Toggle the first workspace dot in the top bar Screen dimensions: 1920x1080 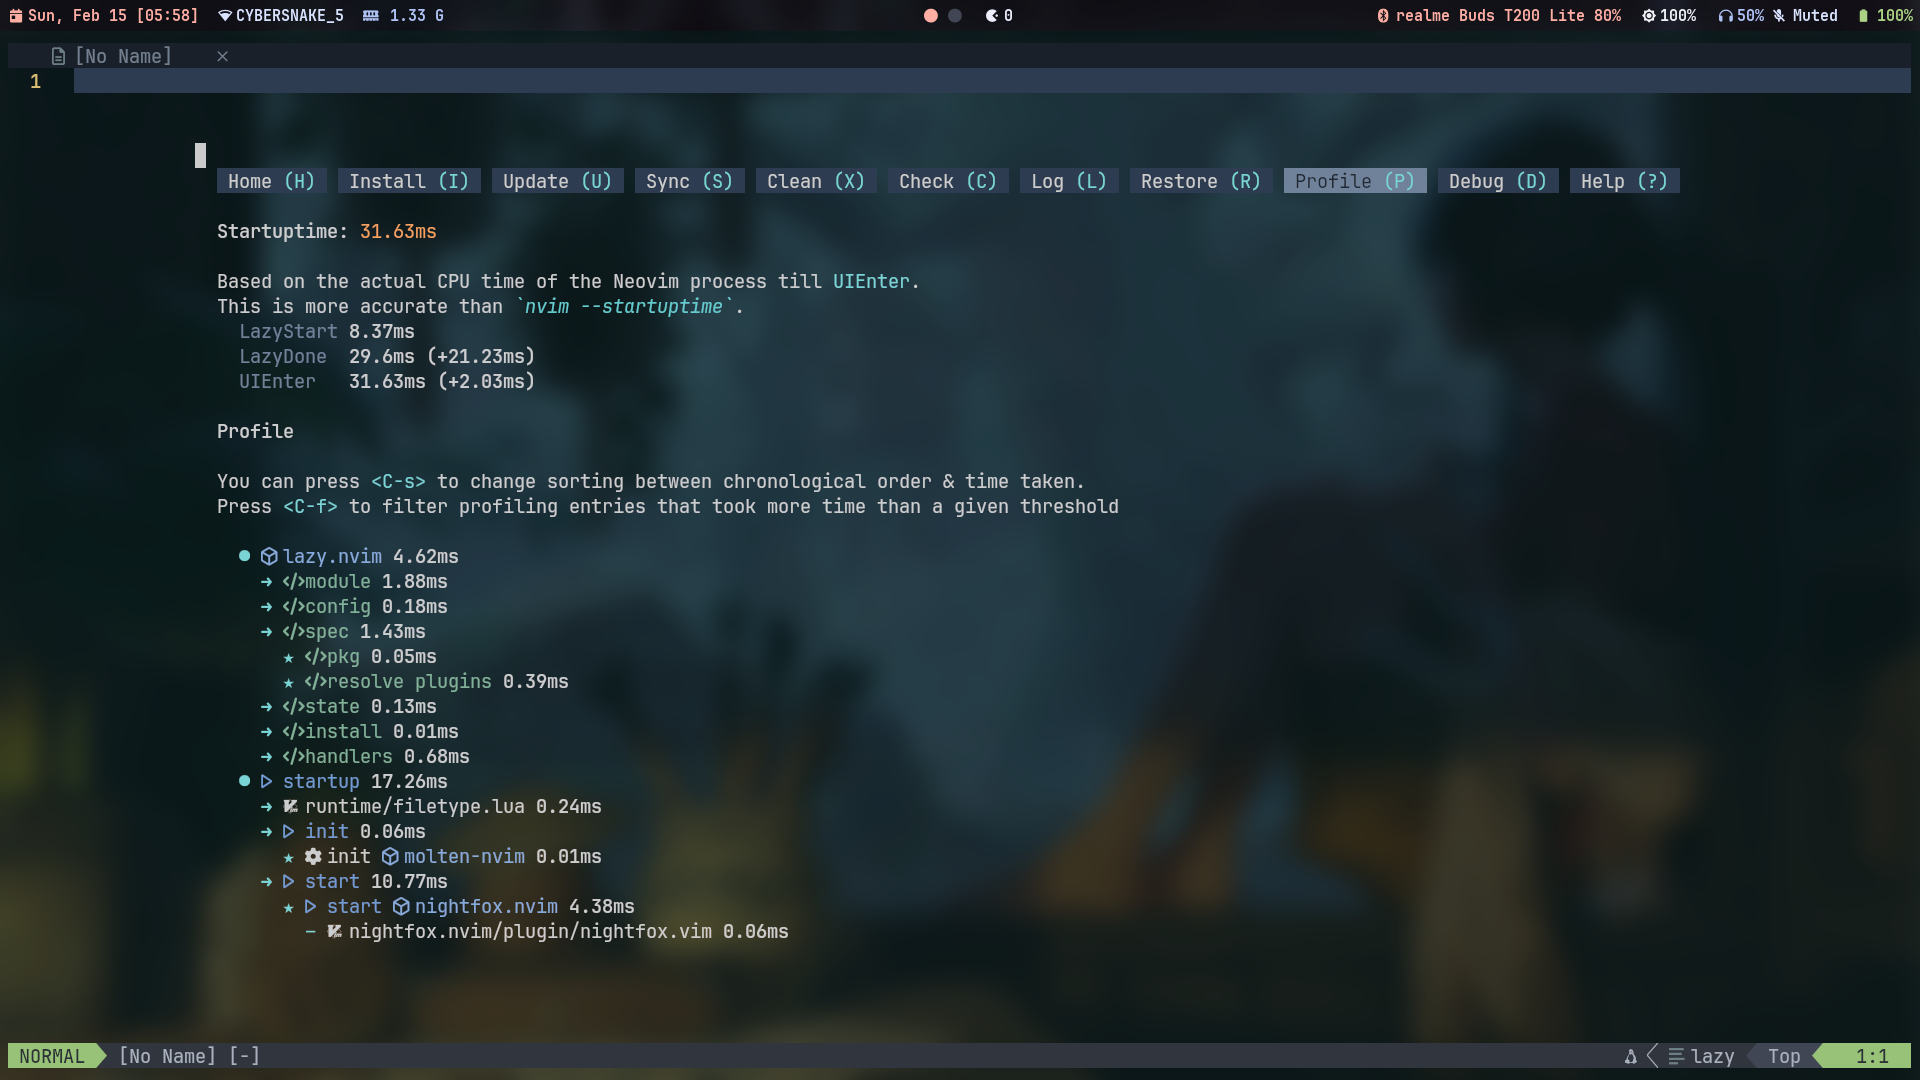pyautogui.click(x=931, y=16)
